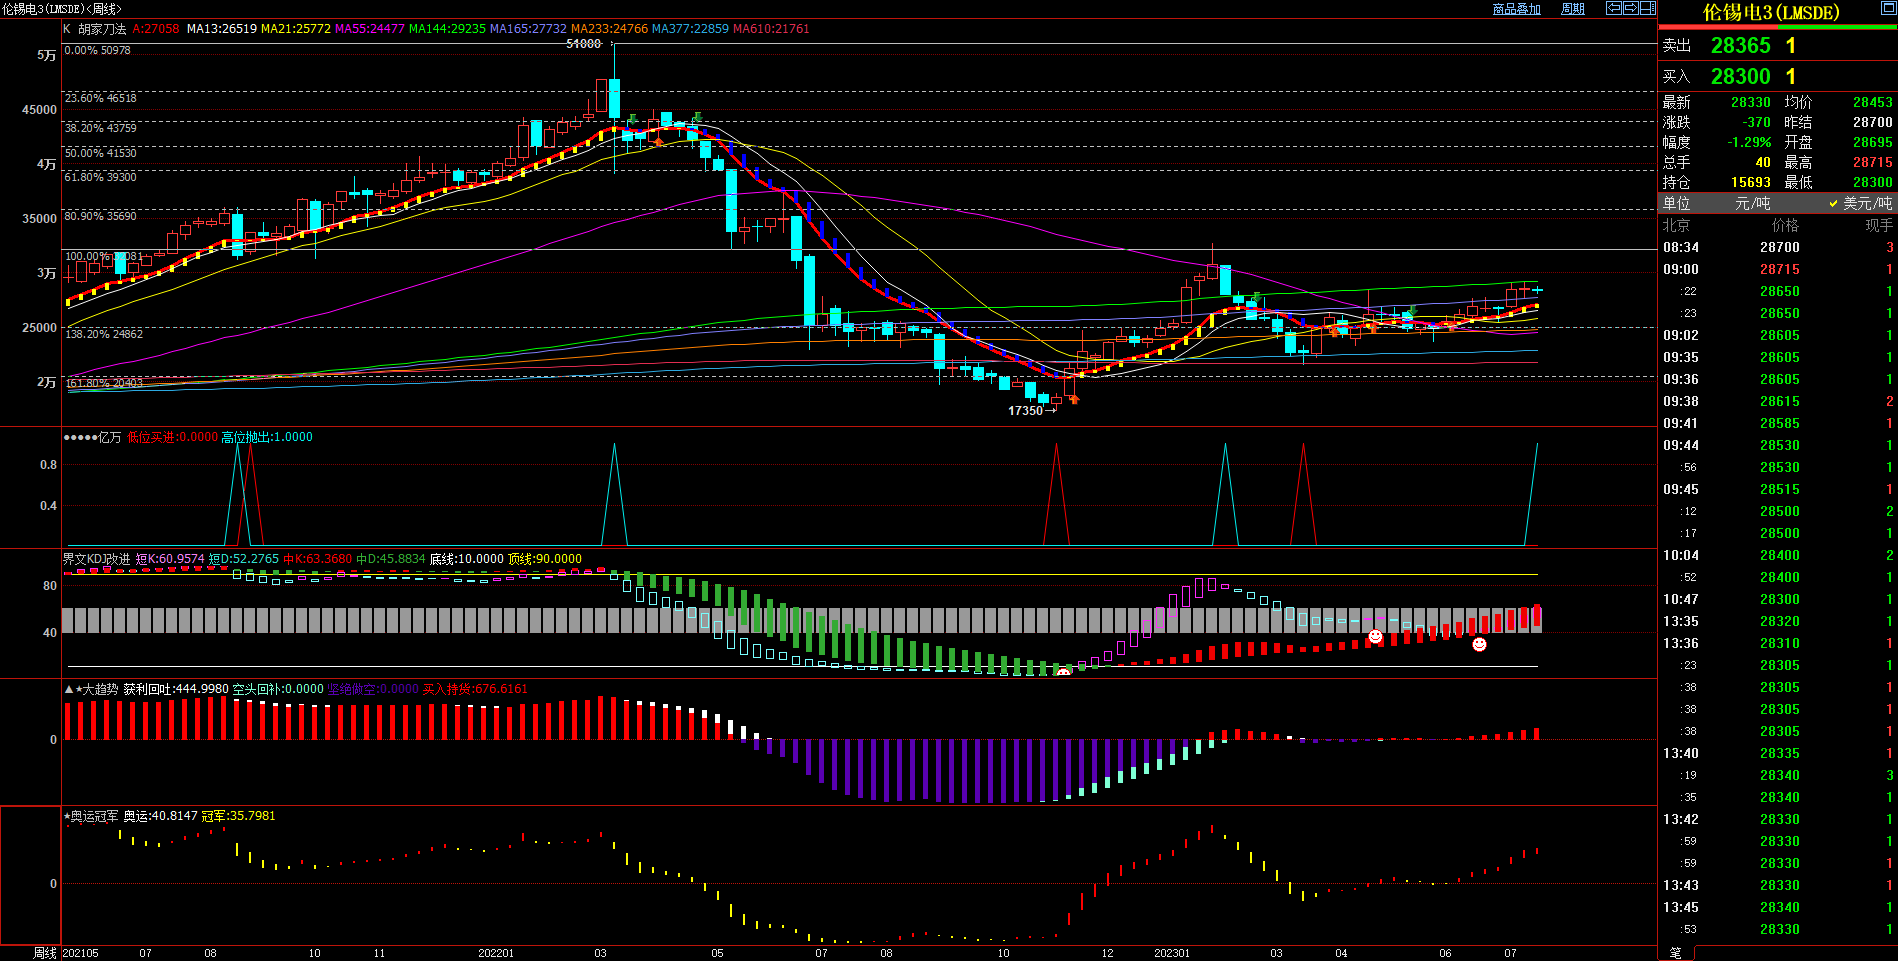This screenshot has height=961, width=1898.
Task: Click the smiley signal near the KD bottom line
Action: coord(1063,673)
